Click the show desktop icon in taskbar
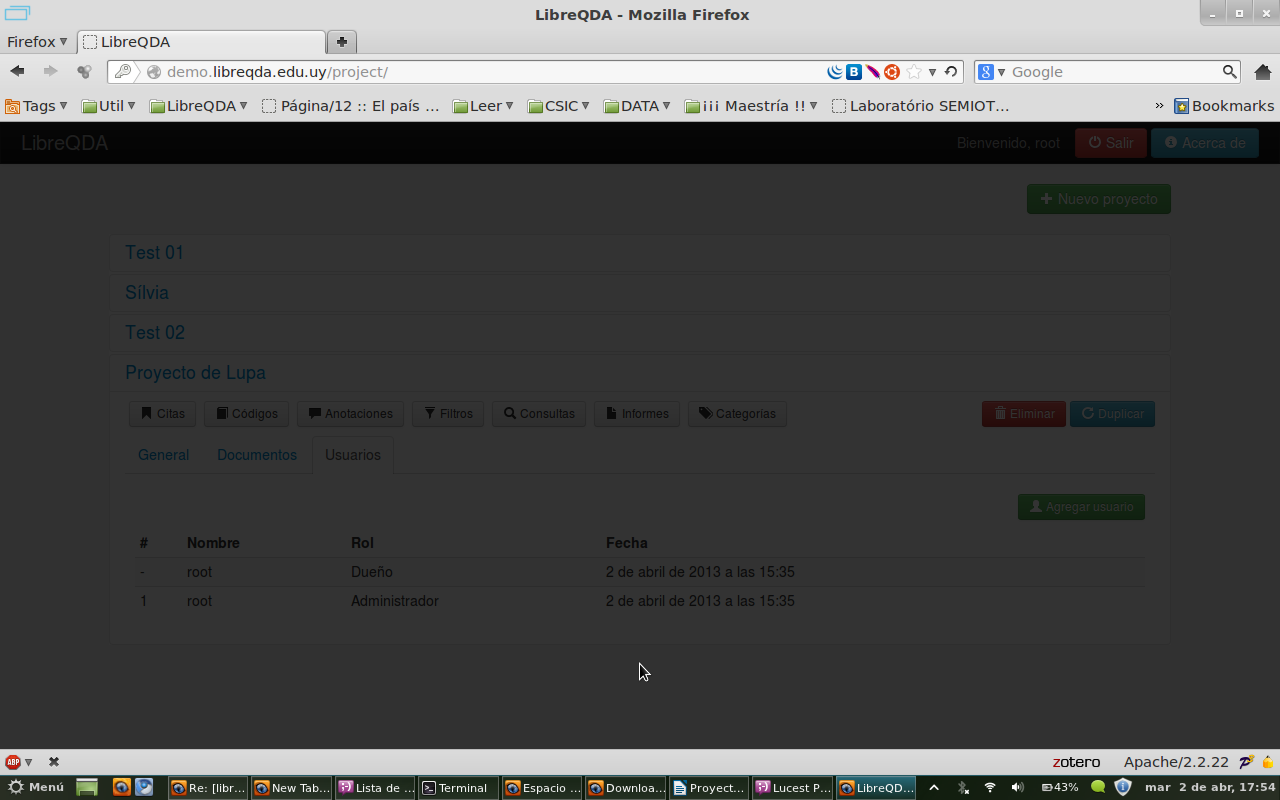Viewport: 1280px width, 800px height. pyautogui.click(x=87, y=787)
